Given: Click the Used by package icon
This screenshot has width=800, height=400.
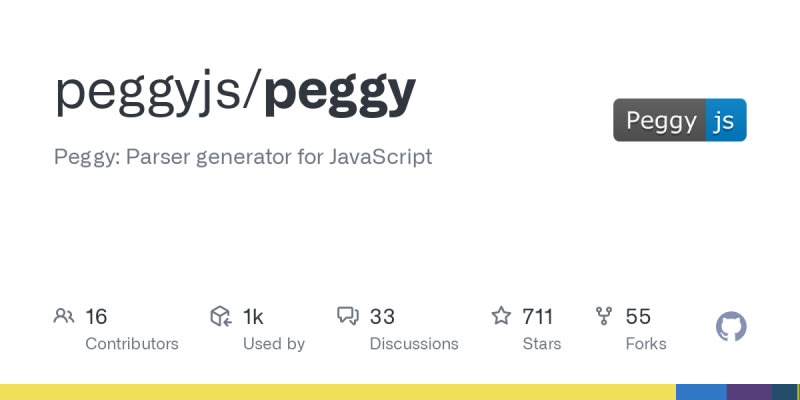Looking at the screenshot, I should tap(221, 317).
